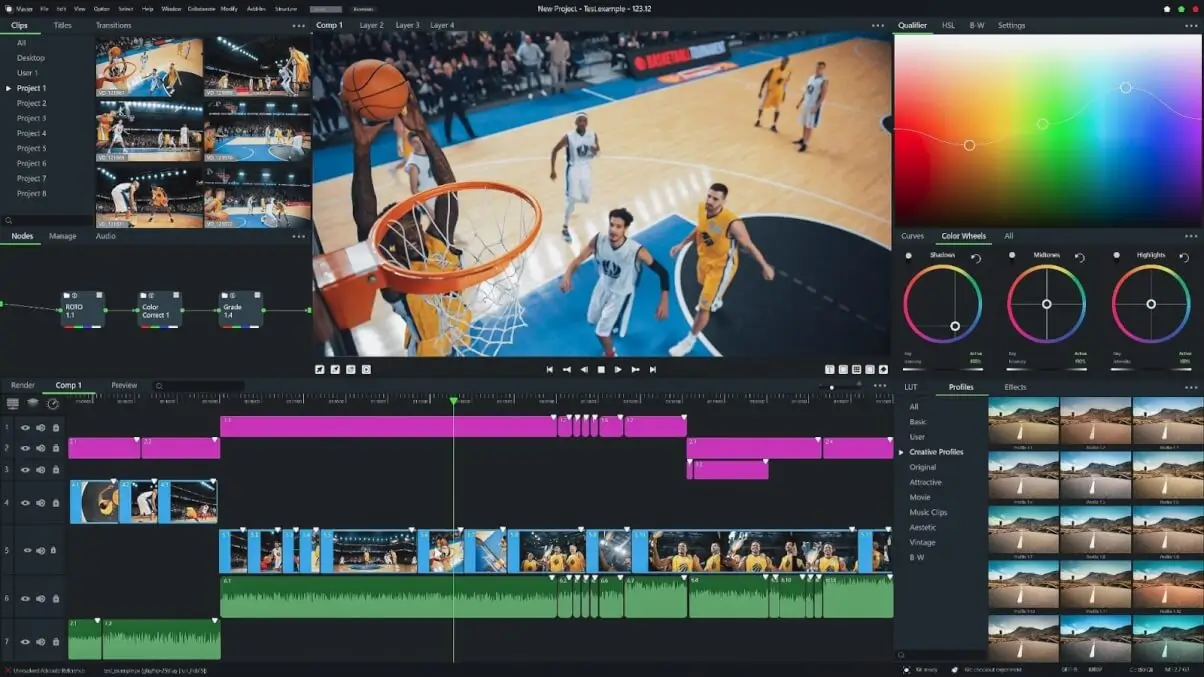The image size is (1204, 677).
Task: Select the Vintage profile category
Action: click(x=923, y=542)
